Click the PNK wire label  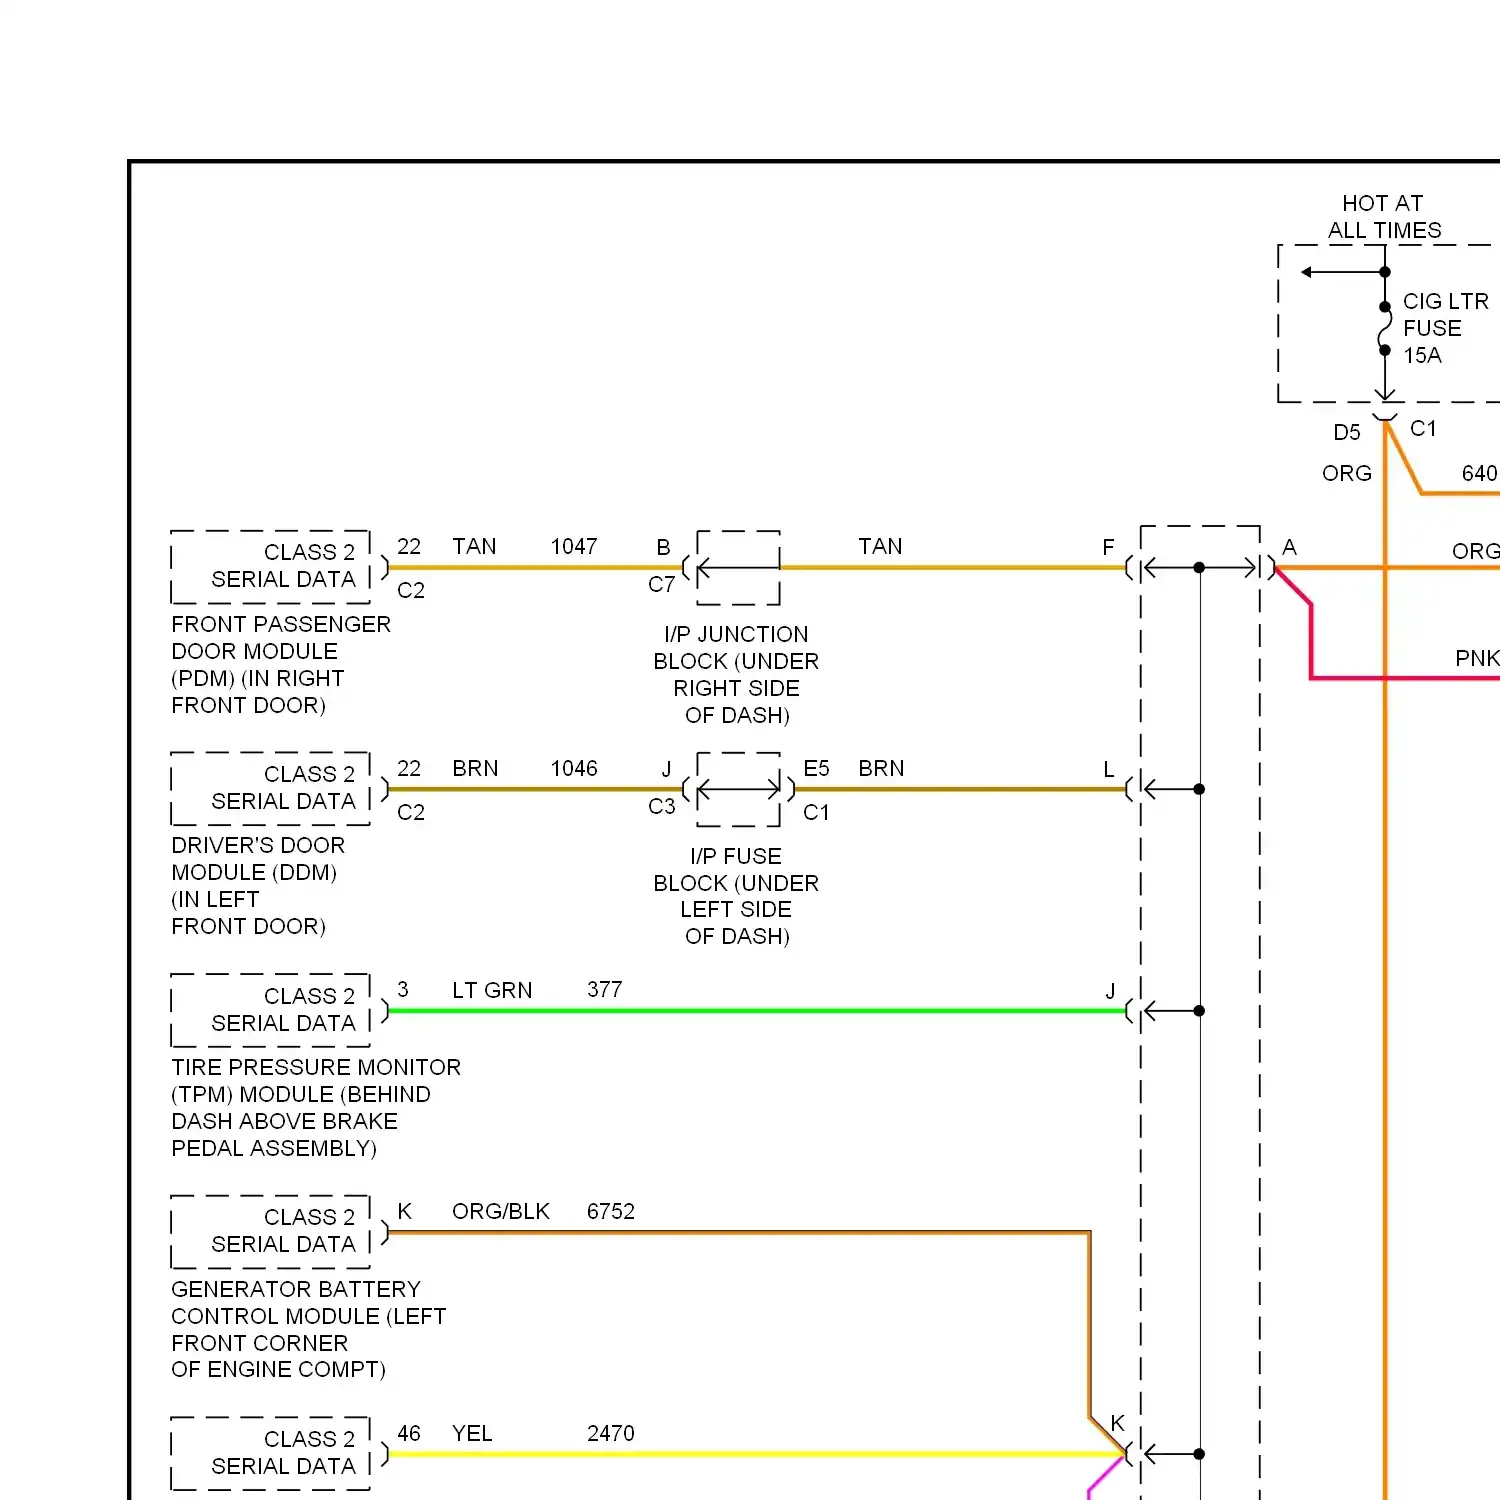[x=1477, y=658]
